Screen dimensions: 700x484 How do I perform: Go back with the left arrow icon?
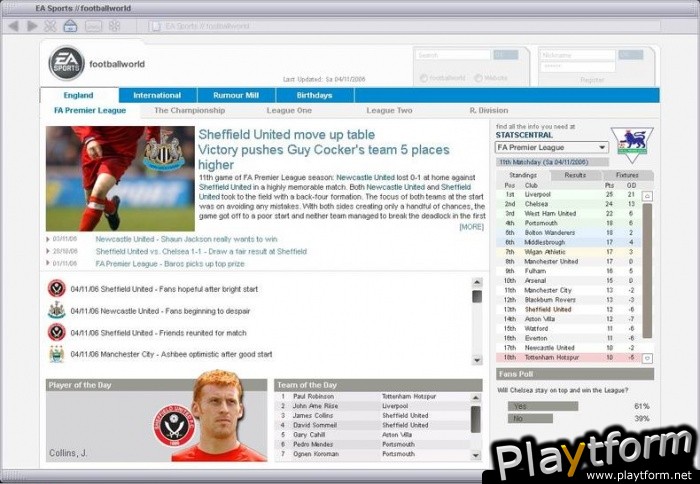coord(14,26)
